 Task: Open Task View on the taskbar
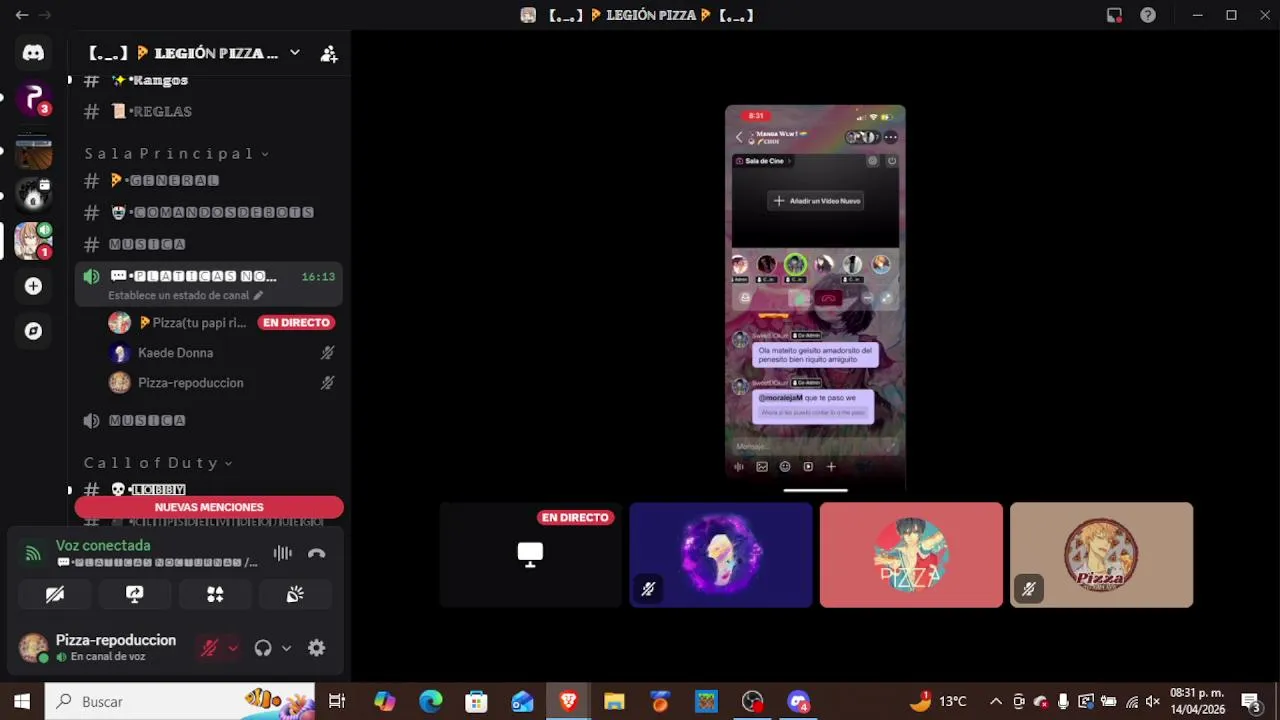click(337, 702)
